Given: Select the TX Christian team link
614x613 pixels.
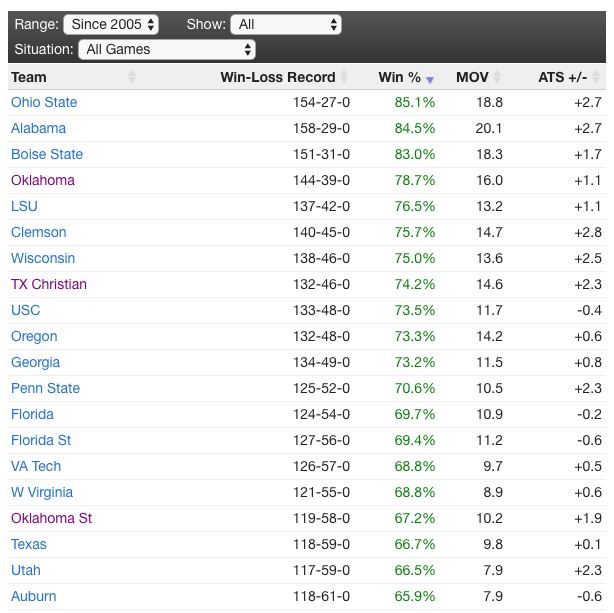Looking at the screenshot, I should [x=49, y=284].
